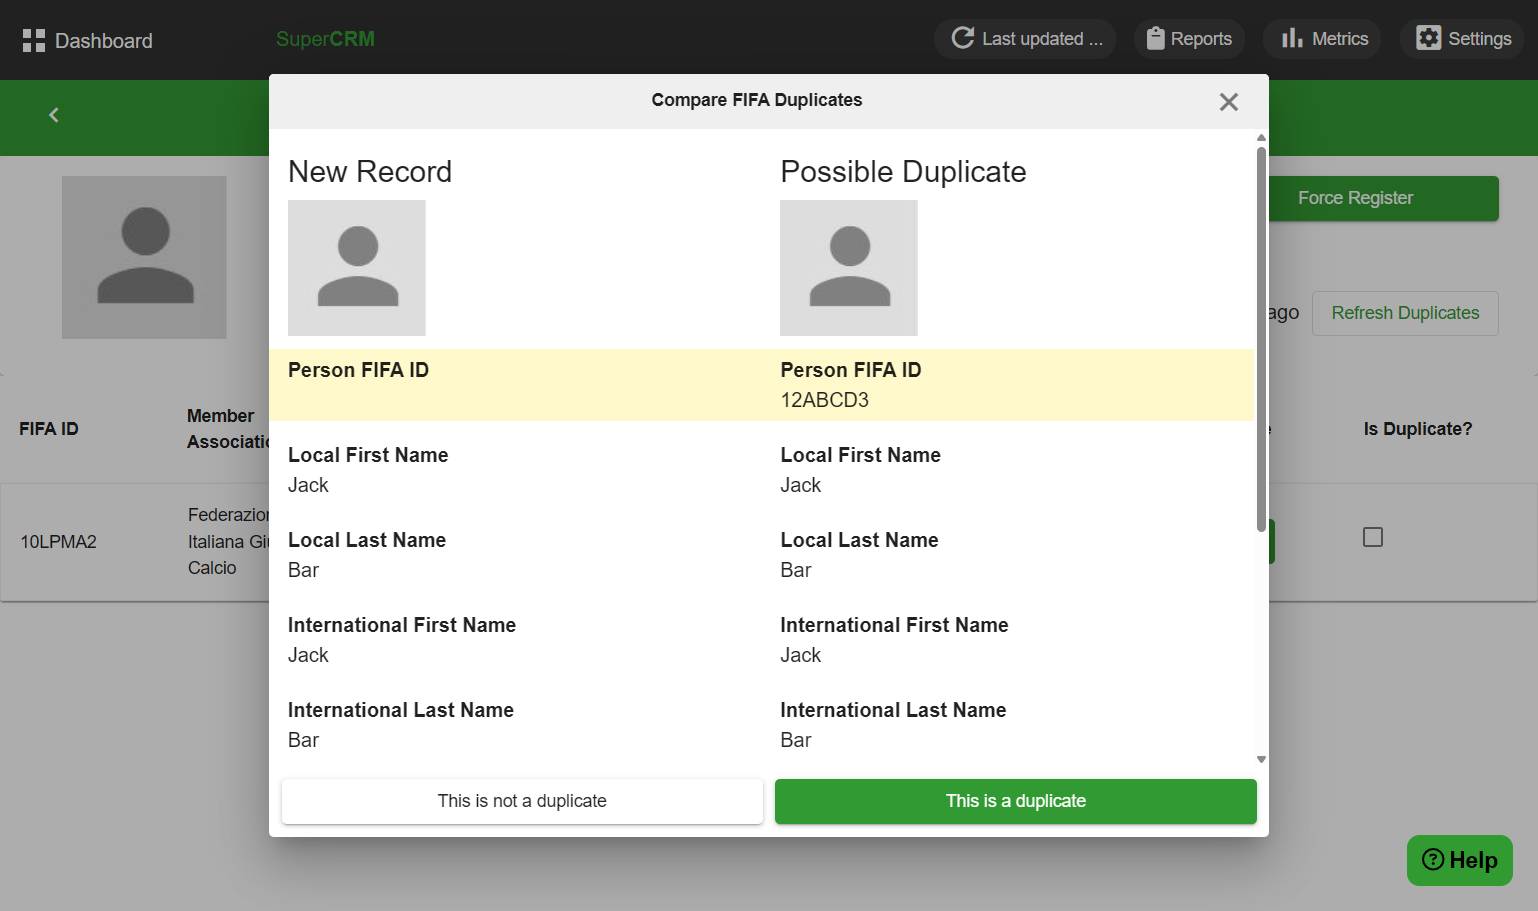Screen dimensions: 1538x911
Task: Click Possible Duplicate Local Last Name label
Action: (859, 540)
